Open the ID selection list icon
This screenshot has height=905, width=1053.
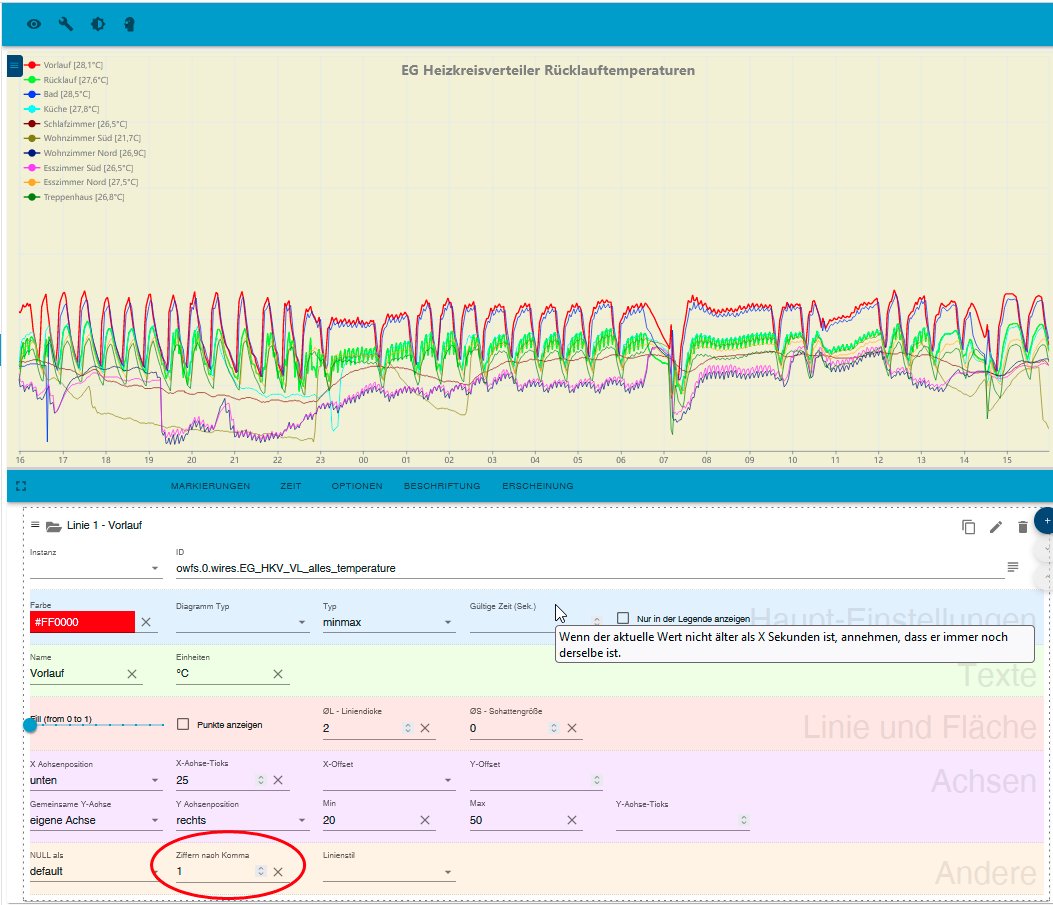(1013, 567)
